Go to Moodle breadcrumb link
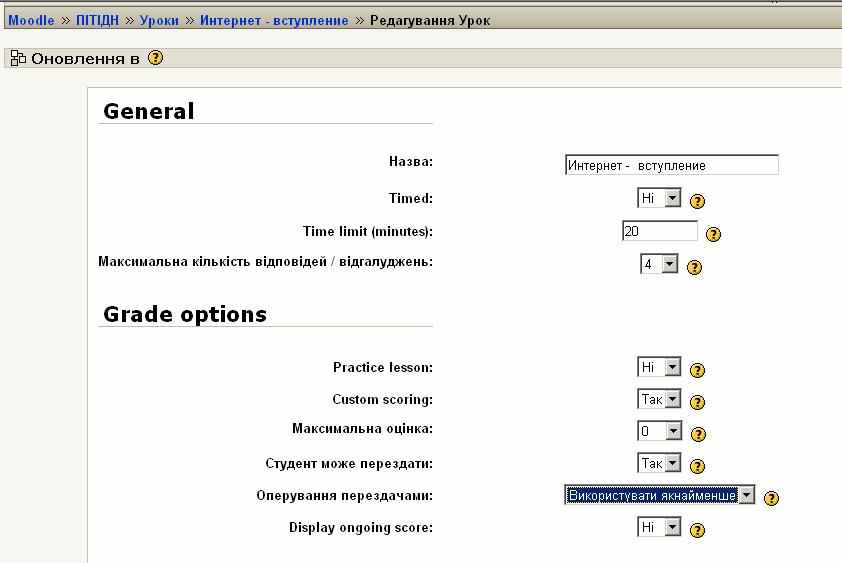This screenshot has height=563, width=842. [x=31, y=20]
